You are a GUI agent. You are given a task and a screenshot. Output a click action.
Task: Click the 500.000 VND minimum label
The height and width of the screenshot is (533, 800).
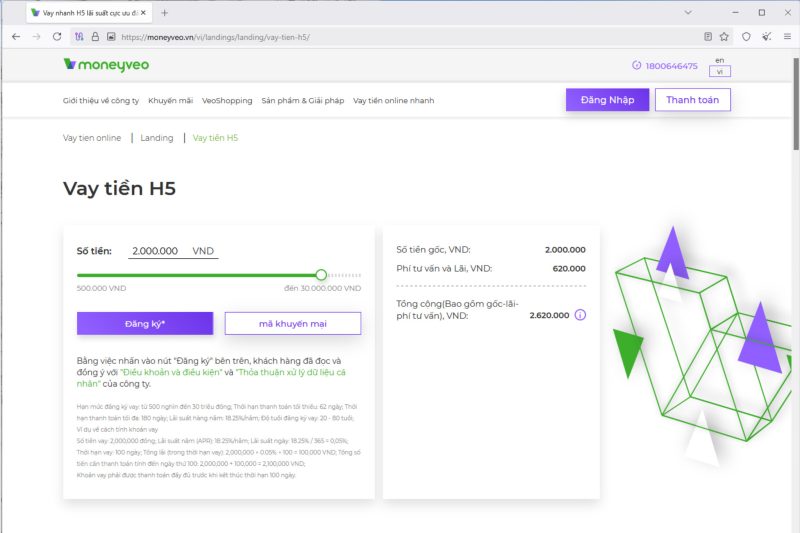click(x=101, y=288)
